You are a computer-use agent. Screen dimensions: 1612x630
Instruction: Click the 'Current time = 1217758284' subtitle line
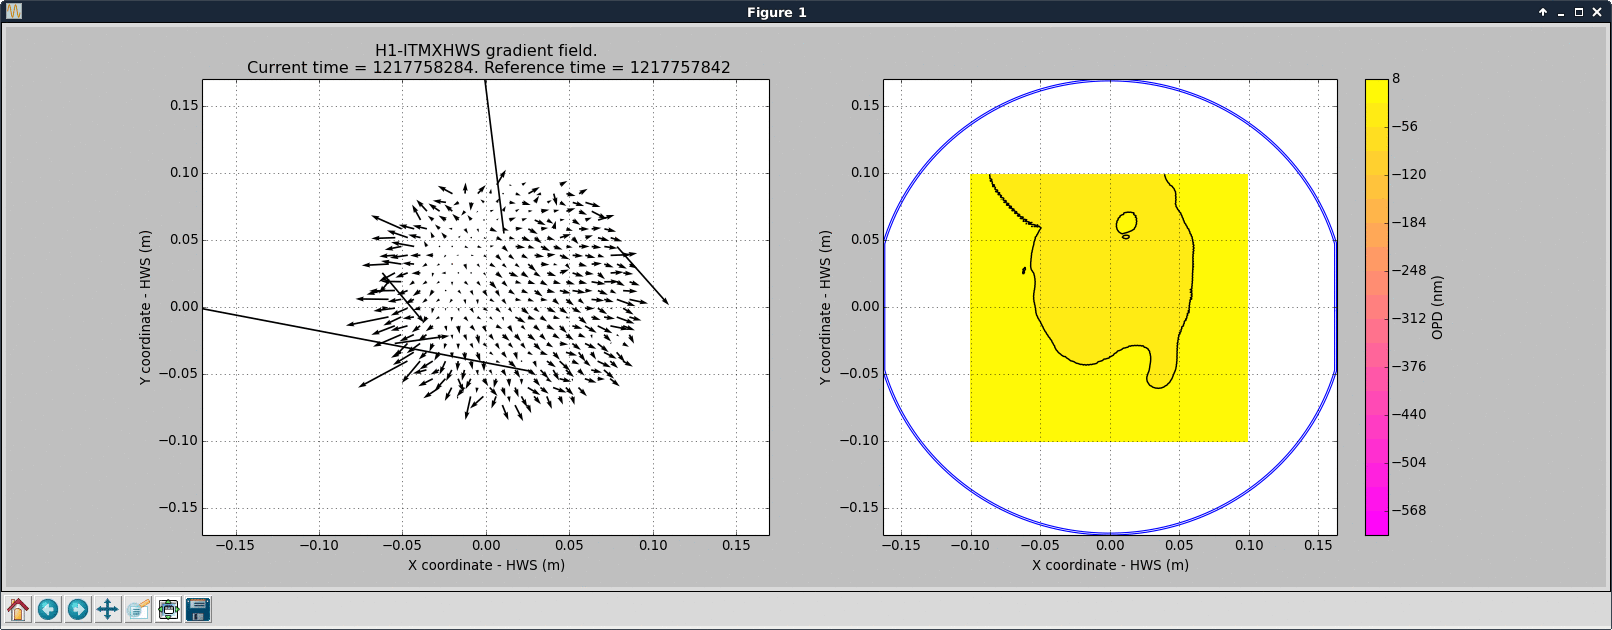point(489,67)
